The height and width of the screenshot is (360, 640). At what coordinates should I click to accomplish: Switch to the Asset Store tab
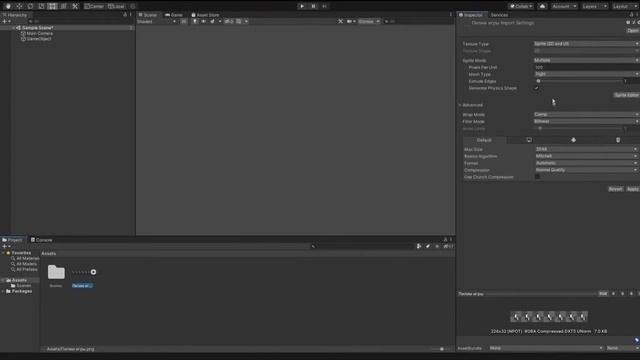click(x=205, y=15)
